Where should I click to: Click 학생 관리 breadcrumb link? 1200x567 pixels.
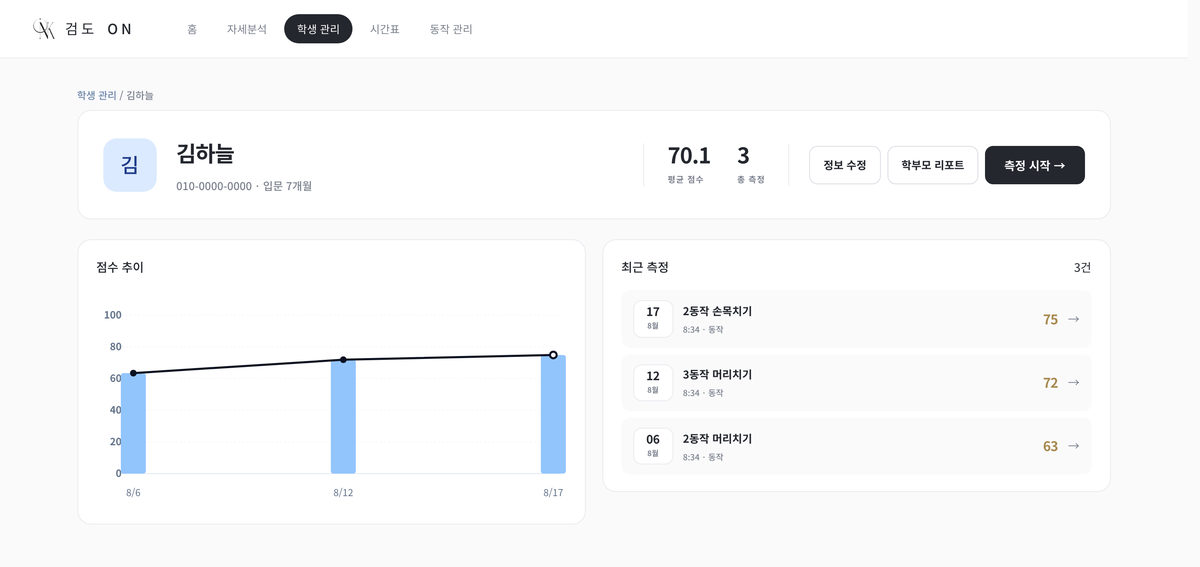pyautogui.click(x=97, y=95)
